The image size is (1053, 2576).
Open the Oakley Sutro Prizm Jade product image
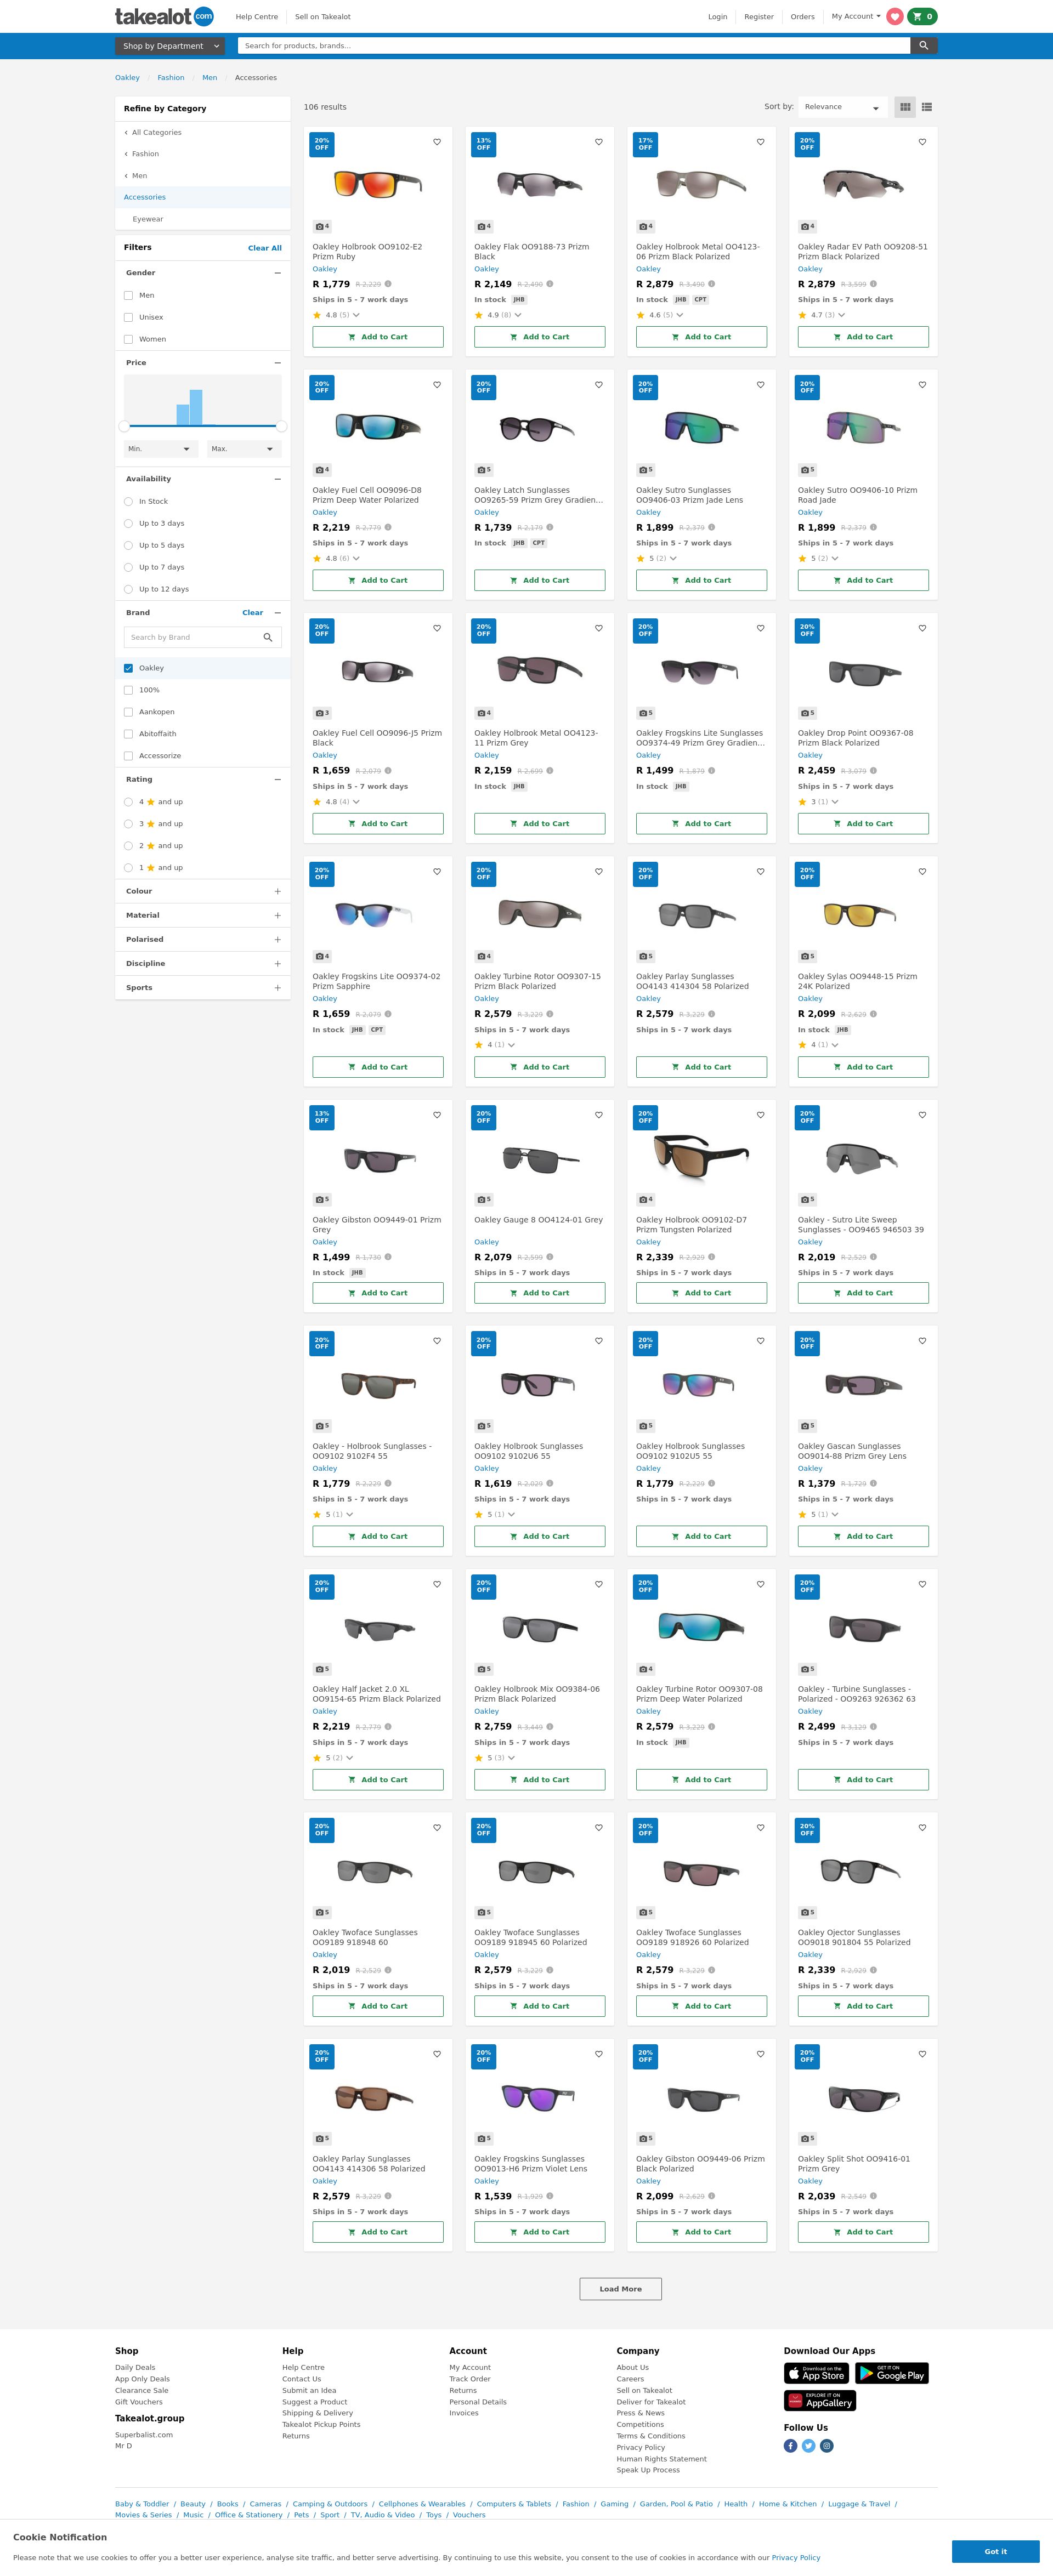(702, 428)
